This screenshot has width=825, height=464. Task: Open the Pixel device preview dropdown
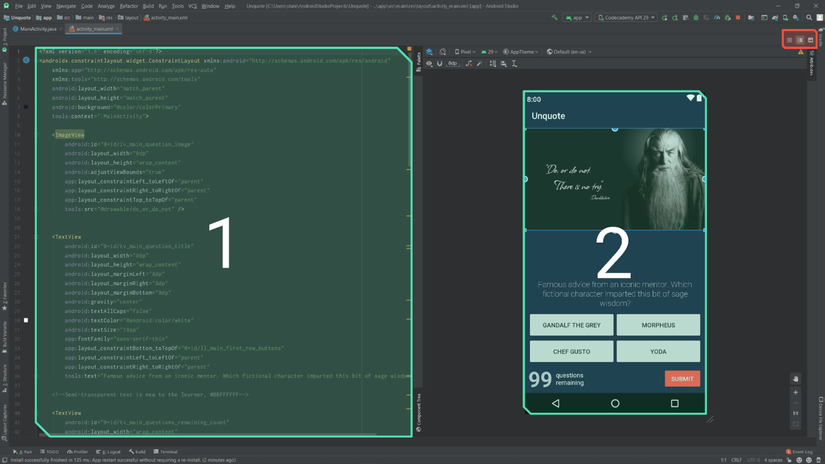tap(465, 52)
